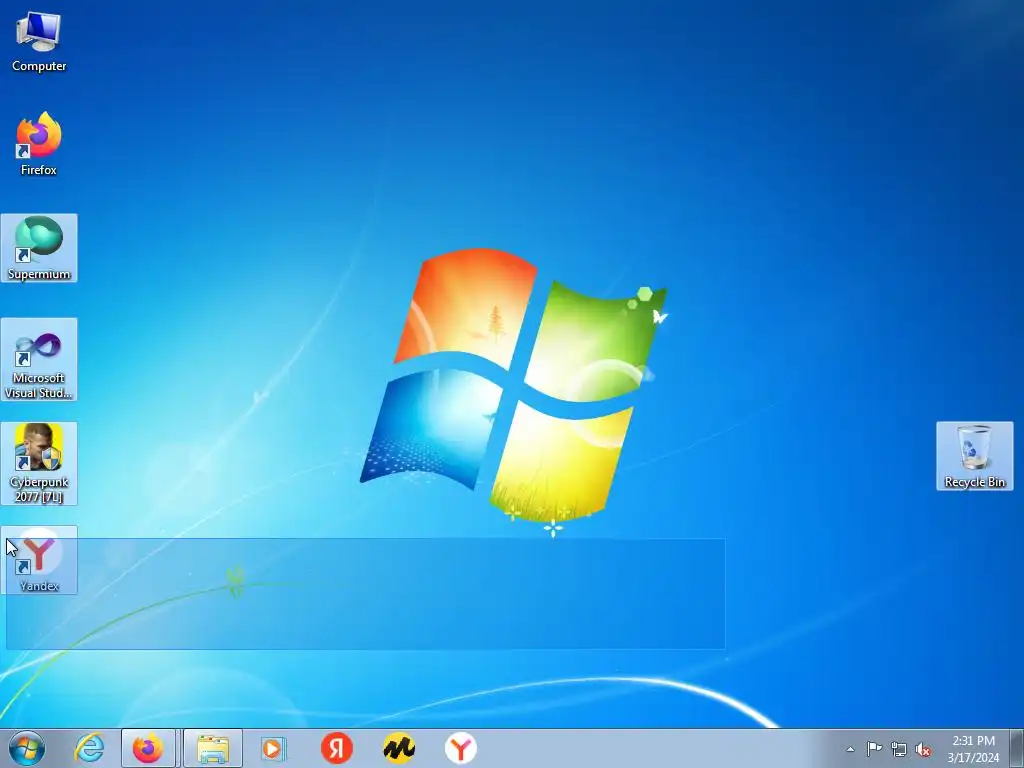Screen dimensions: 1024x768
Task: Click the Recycle Bin label text
Action: coord(974,482)
